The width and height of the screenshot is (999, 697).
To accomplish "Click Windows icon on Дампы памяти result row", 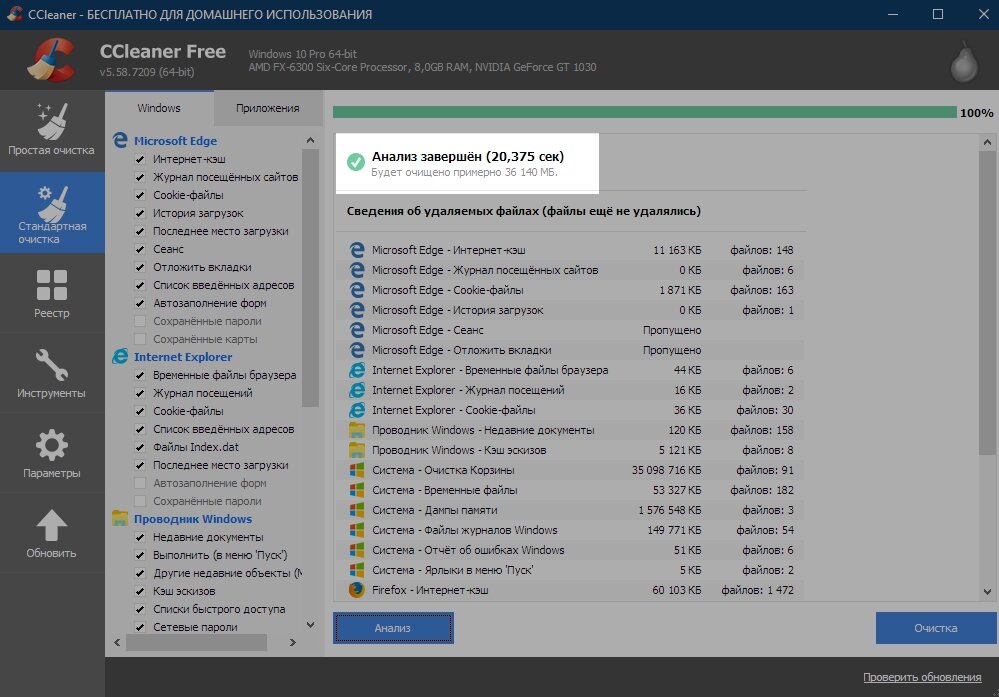I will 357,510.
